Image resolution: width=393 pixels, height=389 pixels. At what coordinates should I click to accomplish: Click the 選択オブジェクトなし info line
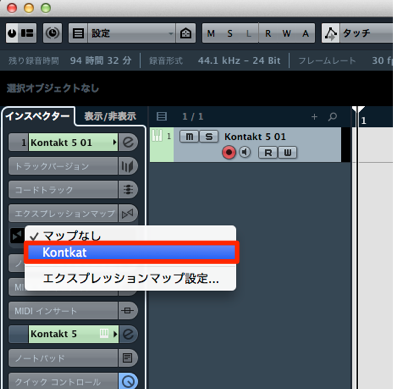click(x=53, y=88)
